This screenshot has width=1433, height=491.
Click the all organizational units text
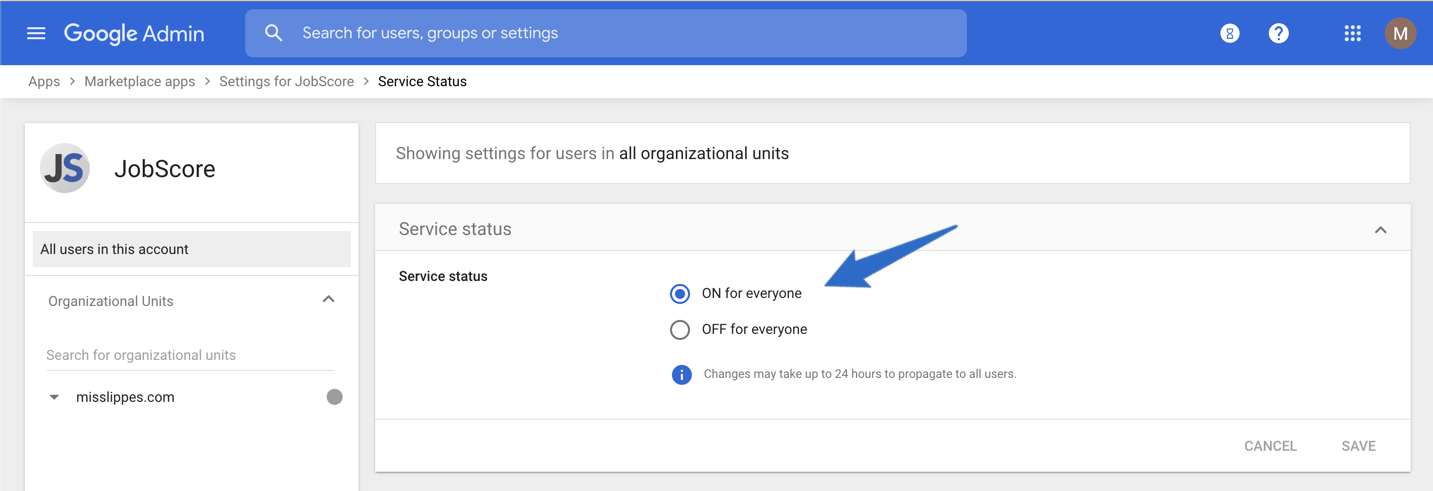click(x=704, y=154)
